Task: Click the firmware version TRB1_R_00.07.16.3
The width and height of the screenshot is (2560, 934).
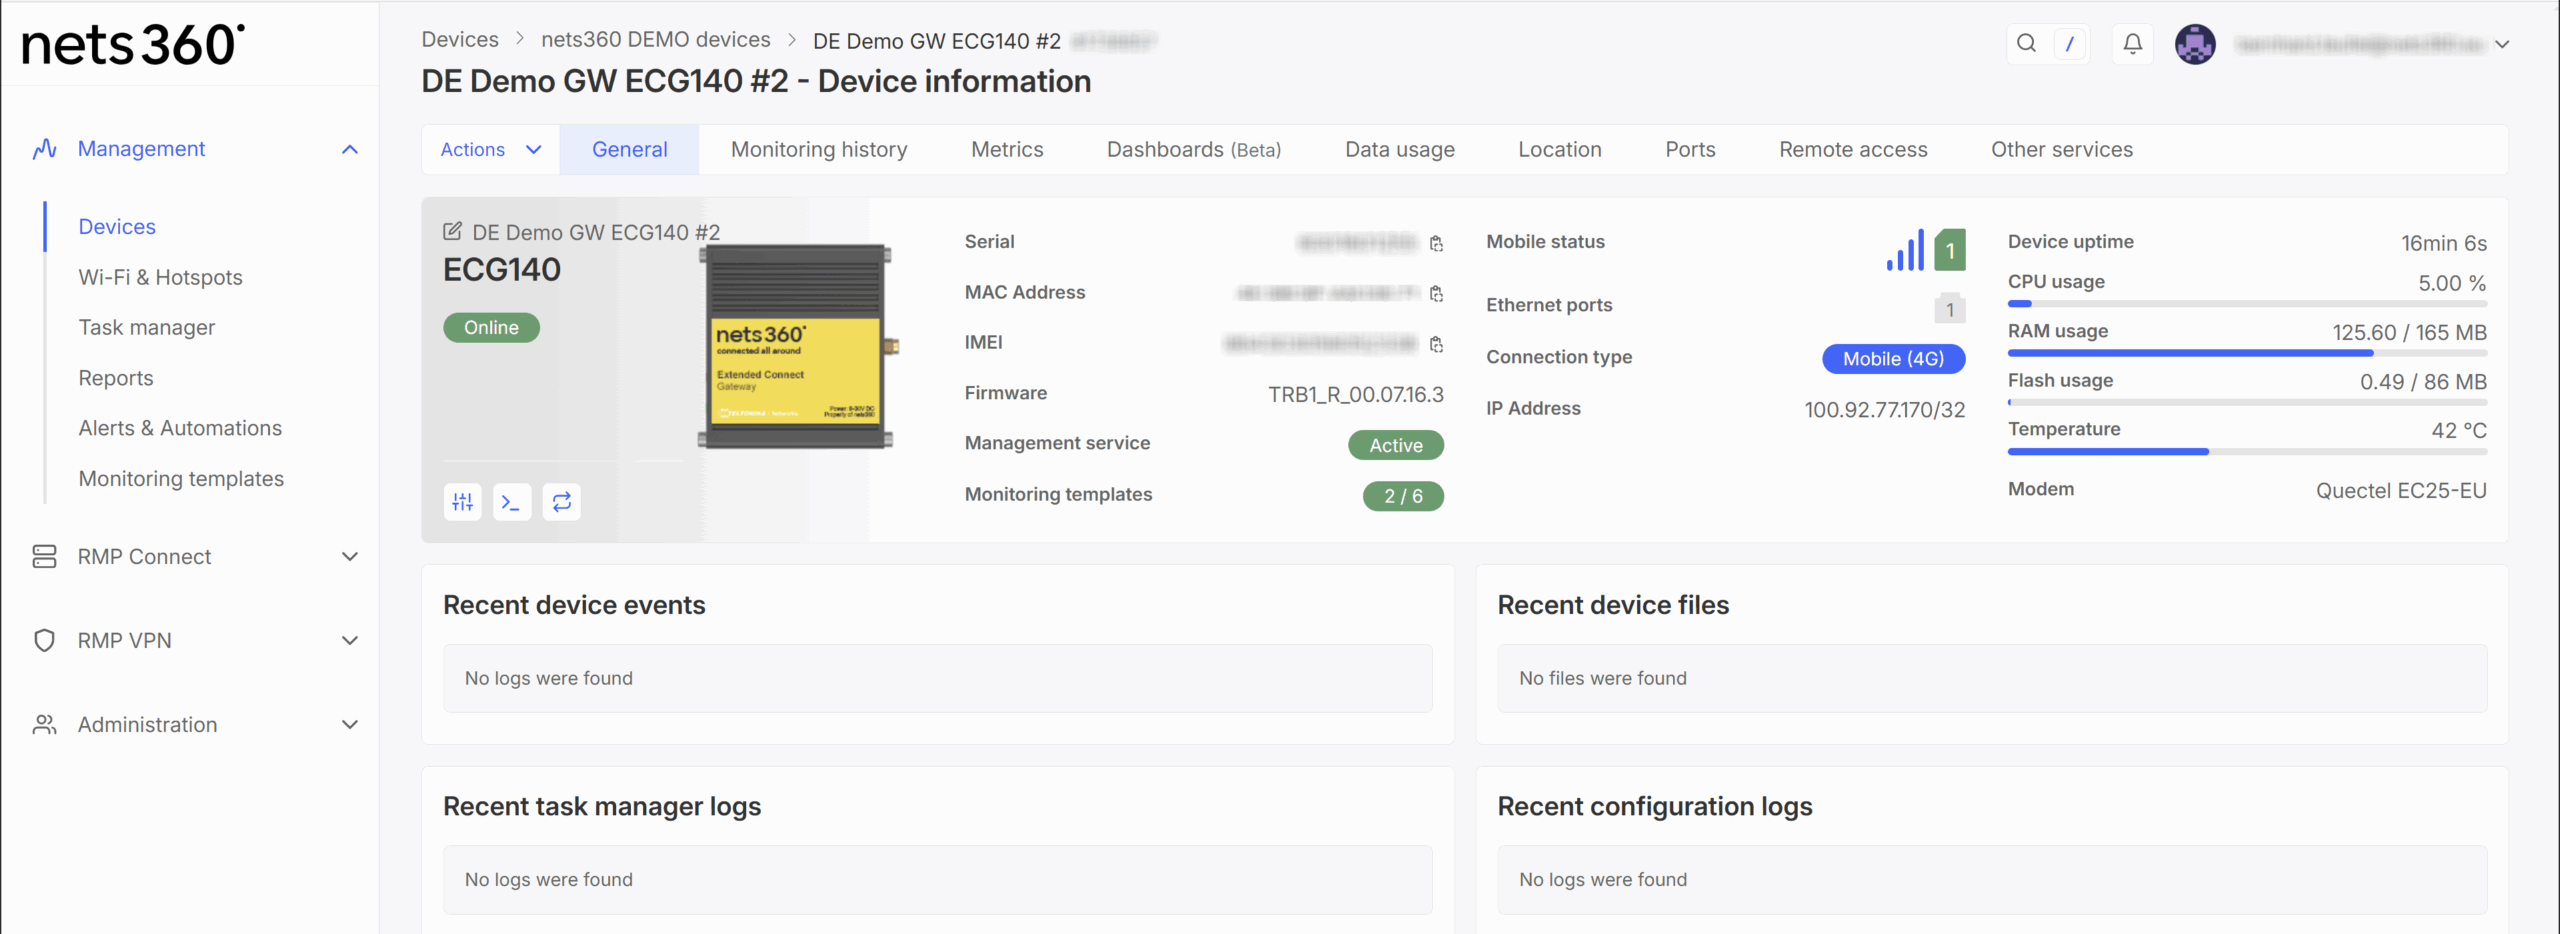Action: point(1355,394)
